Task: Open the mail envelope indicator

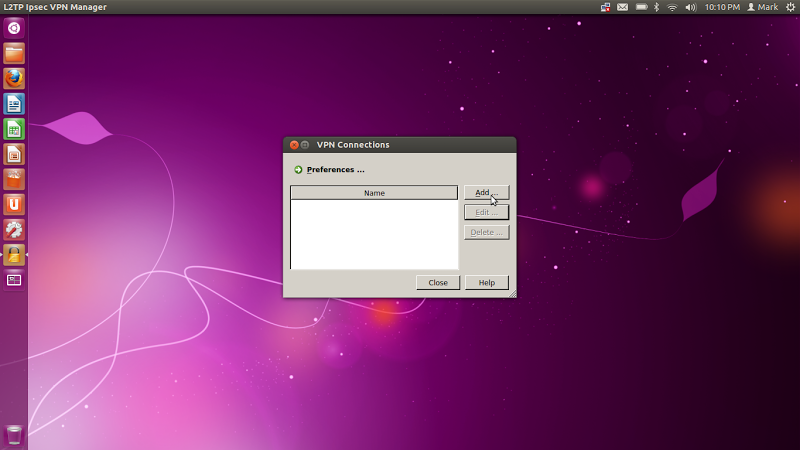Action: click(x=622, y=7)
